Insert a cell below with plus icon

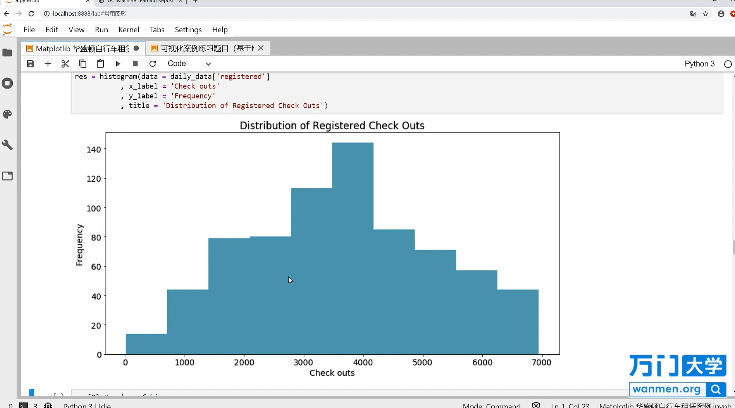click(x=48, y=63)
